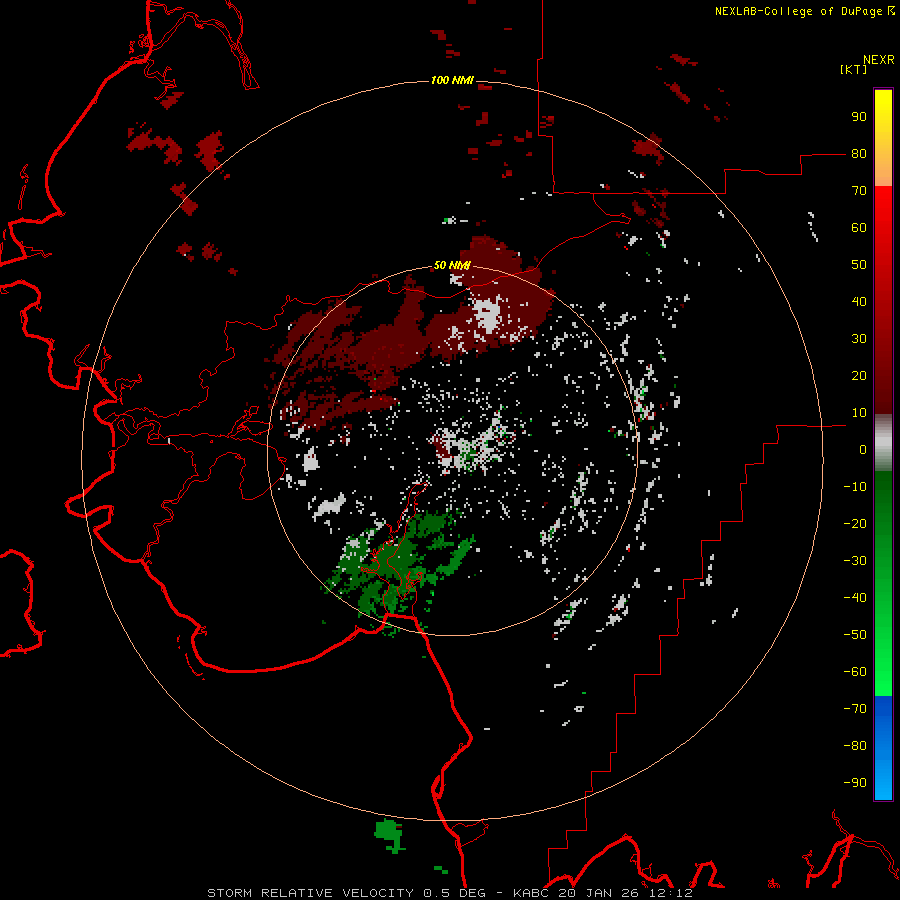Click the '50 NMI' range ring label
This screenshot has height=900, width=900.
[452, 265]
